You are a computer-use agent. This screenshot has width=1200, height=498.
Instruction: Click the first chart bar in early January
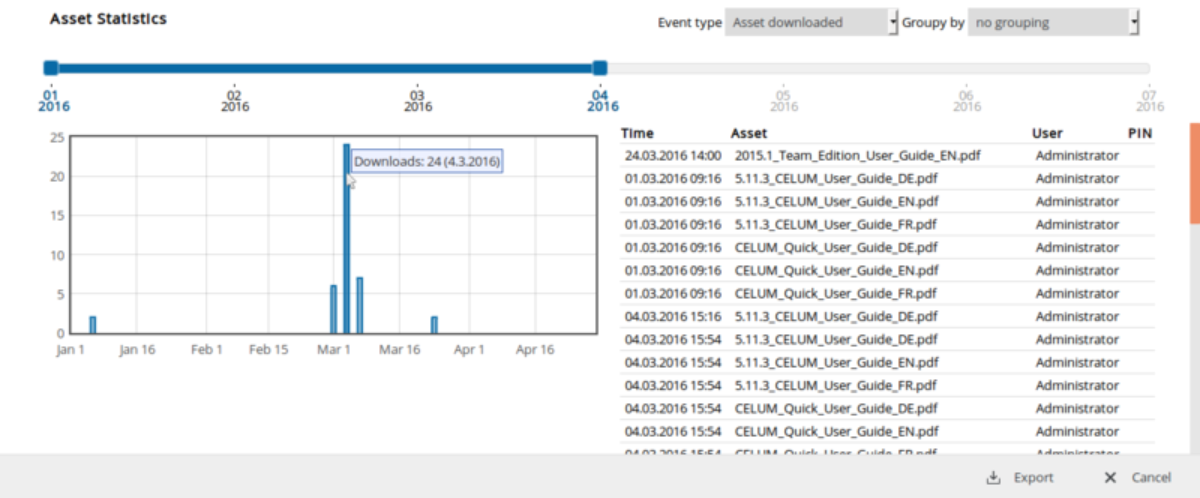coord(93,325)
